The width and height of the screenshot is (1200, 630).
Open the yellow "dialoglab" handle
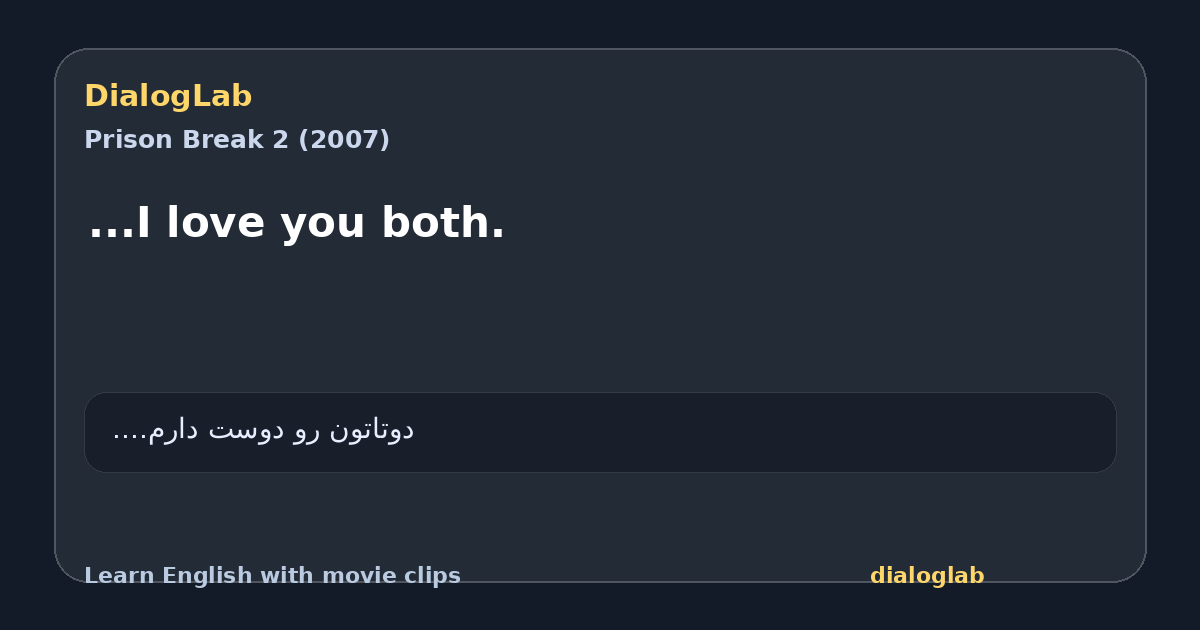(x=927, y=576)
